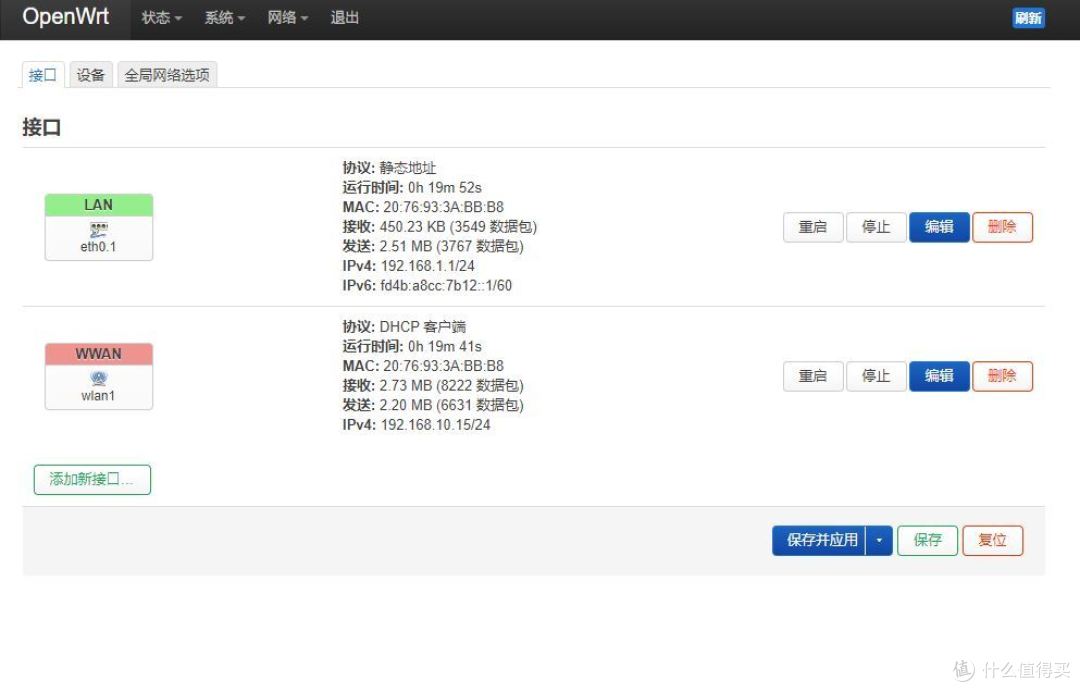Delete the WWAN interface
The height and width of the screenshot is (692, 1080).
click(x=1002, y=376)
